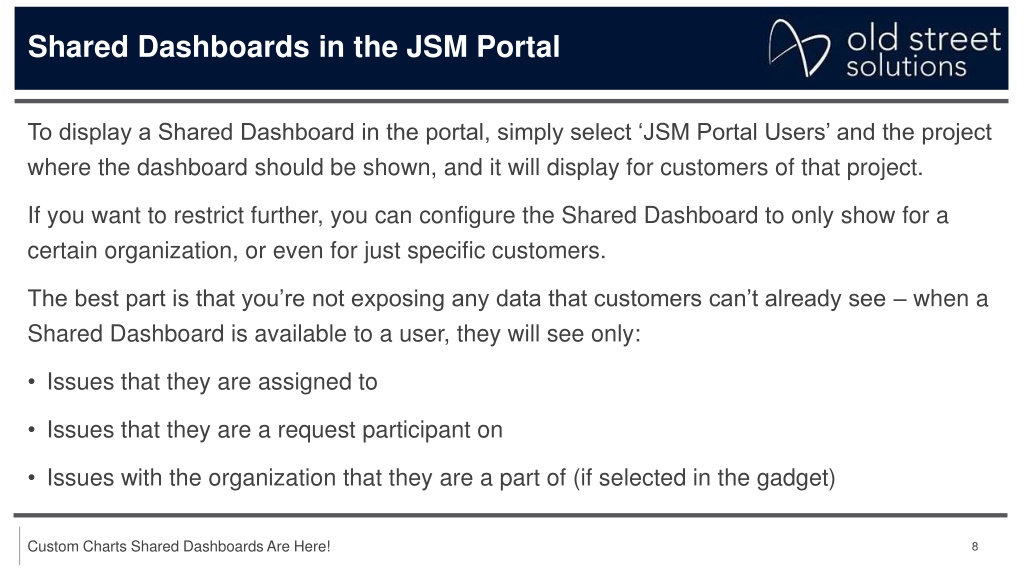Click the dark blue title banner

511,48
